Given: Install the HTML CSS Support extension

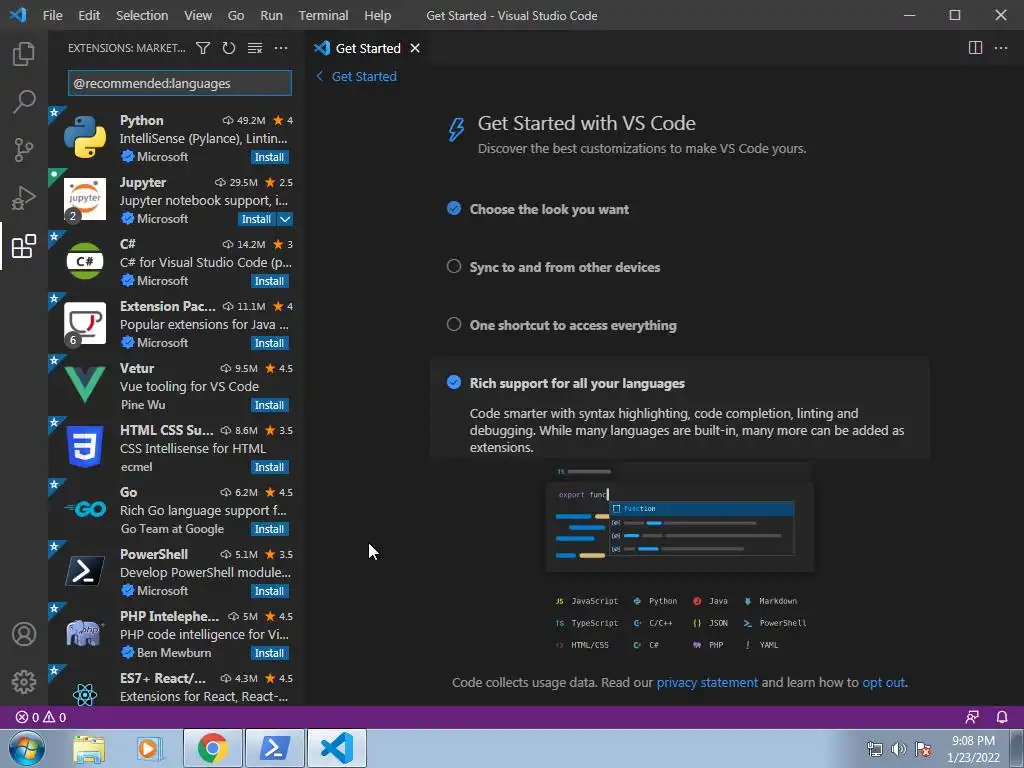Looking at the screenshot, I should pos(270,468).
